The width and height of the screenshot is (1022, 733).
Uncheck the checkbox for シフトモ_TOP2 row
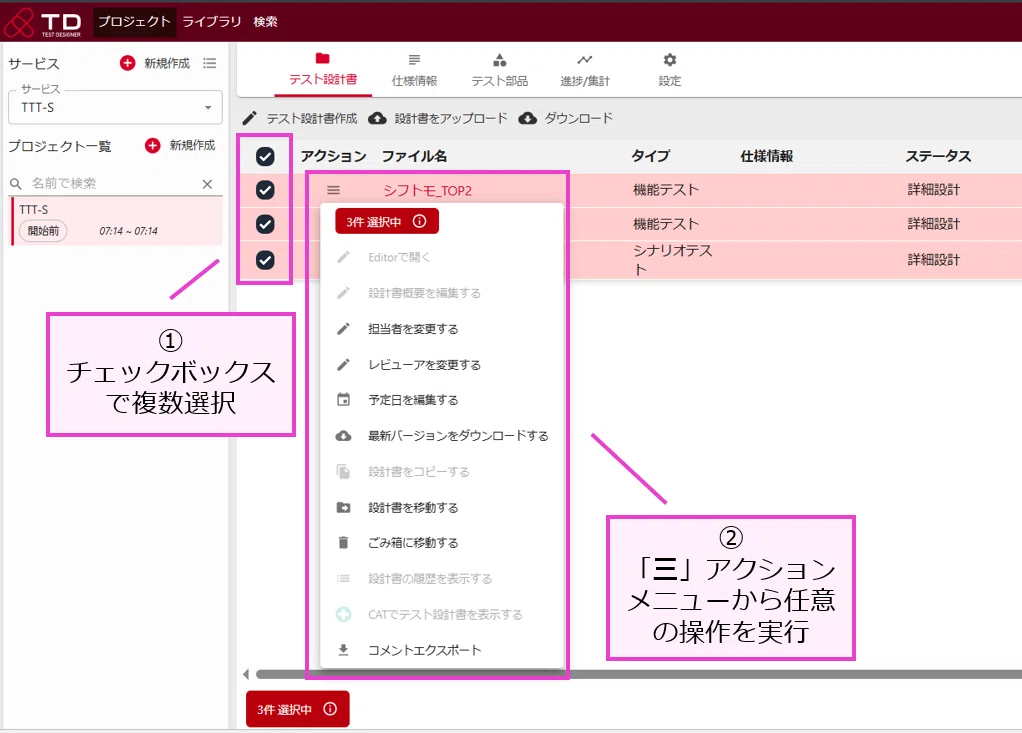[265, 190]
